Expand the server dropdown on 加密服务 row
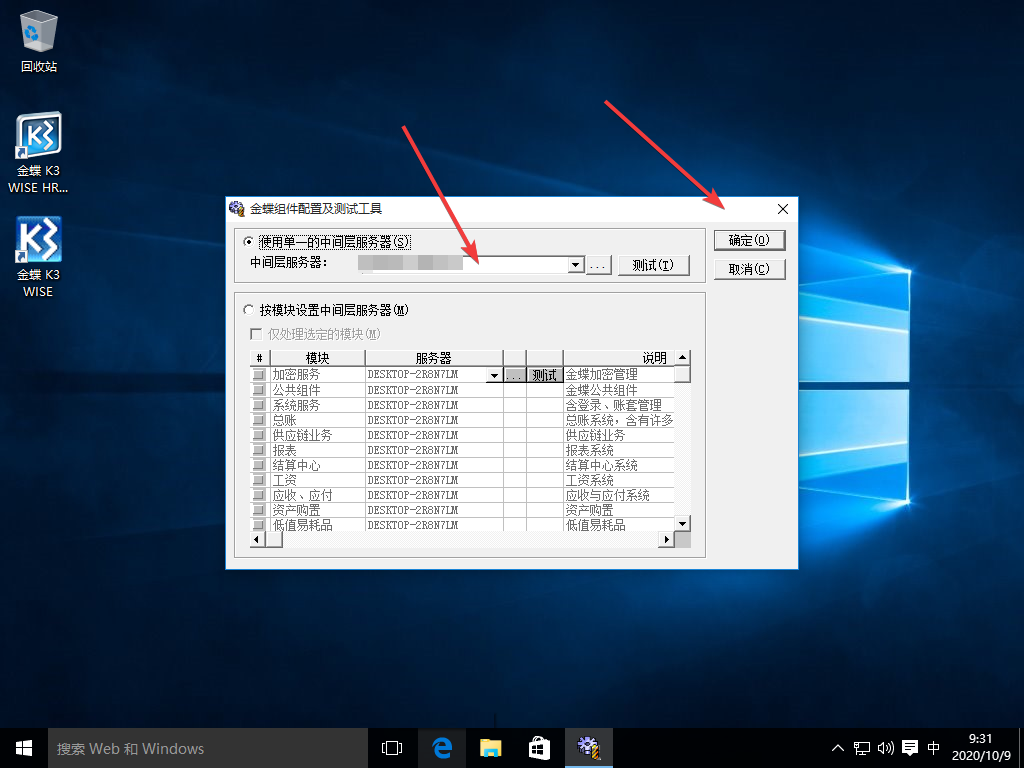 click(x=494, y=374)
